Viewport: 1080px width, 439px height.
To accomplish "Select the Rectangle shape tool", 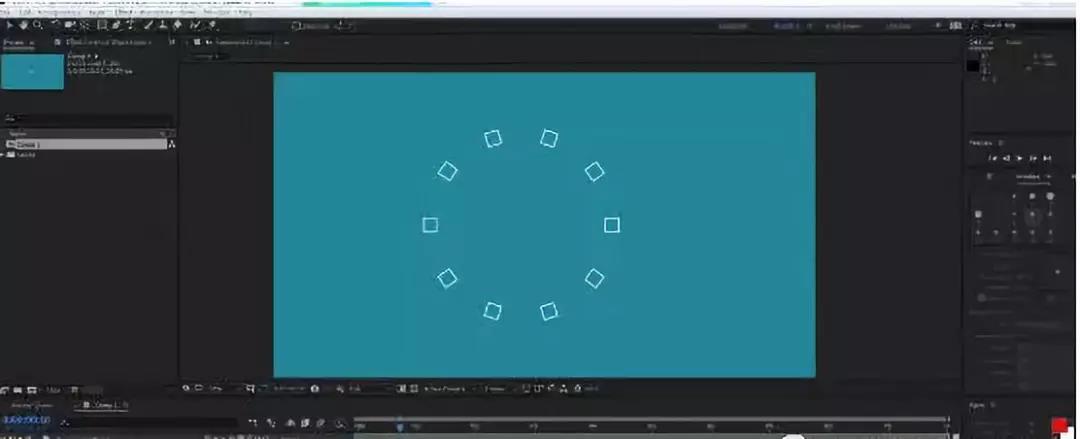I will pyautogui.click(x=101, y=25).
